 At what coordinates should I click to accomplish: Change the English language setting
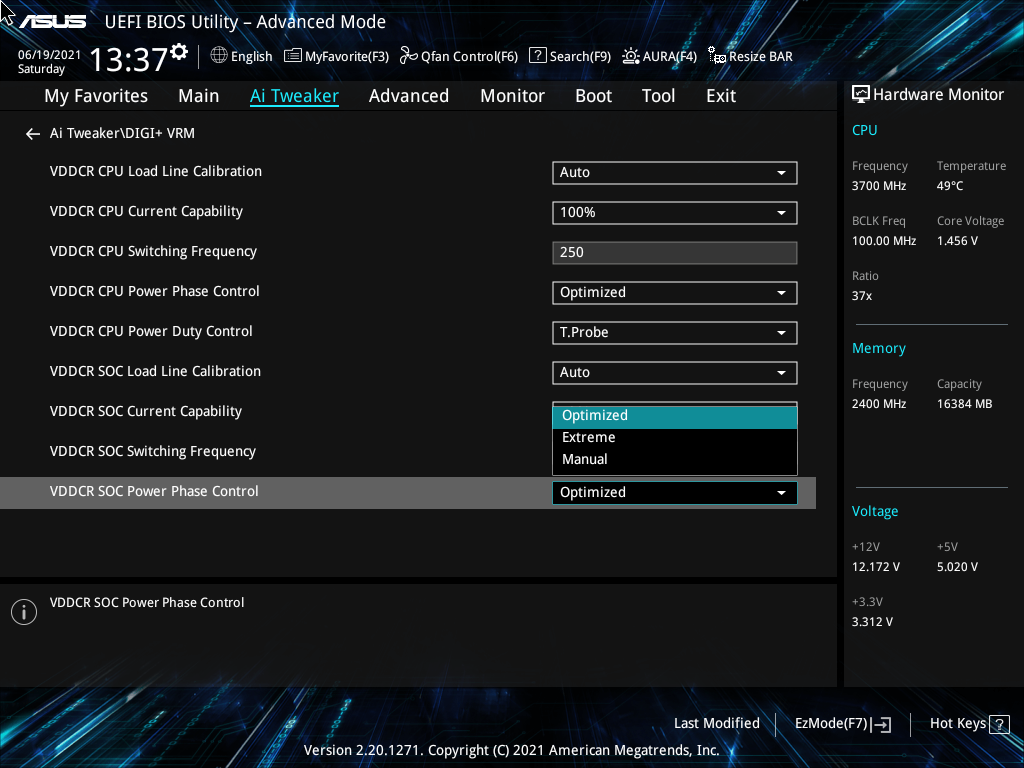[241, 56]
